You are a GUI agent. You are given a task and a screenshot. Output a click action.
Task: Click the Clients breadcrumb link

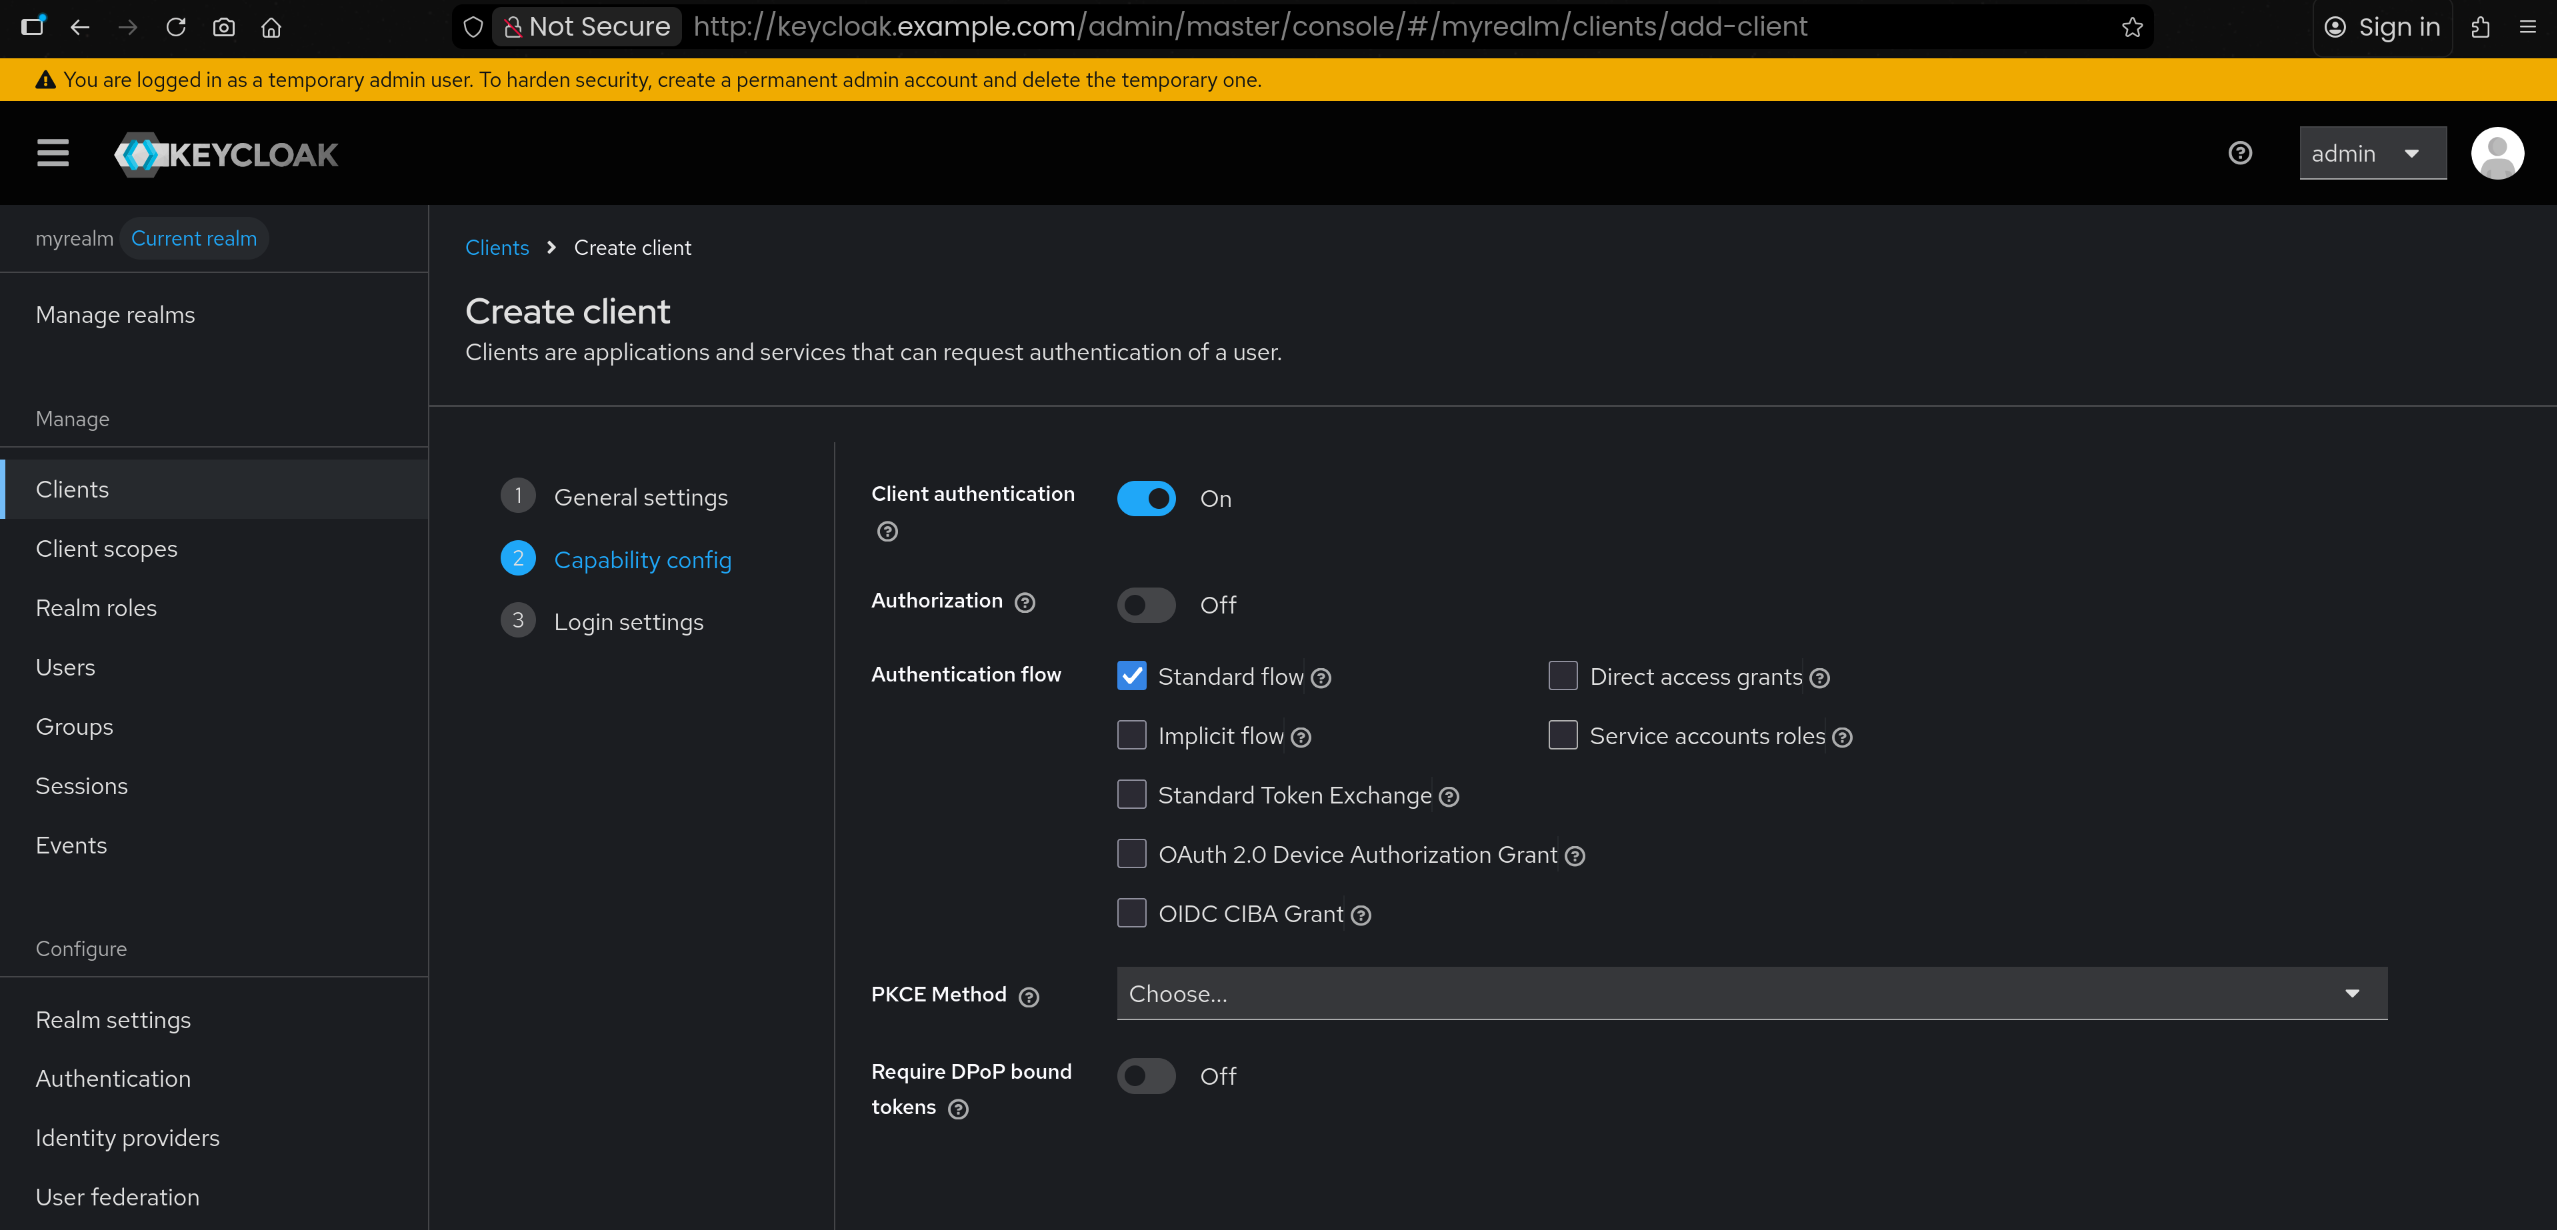pos(497,248)
